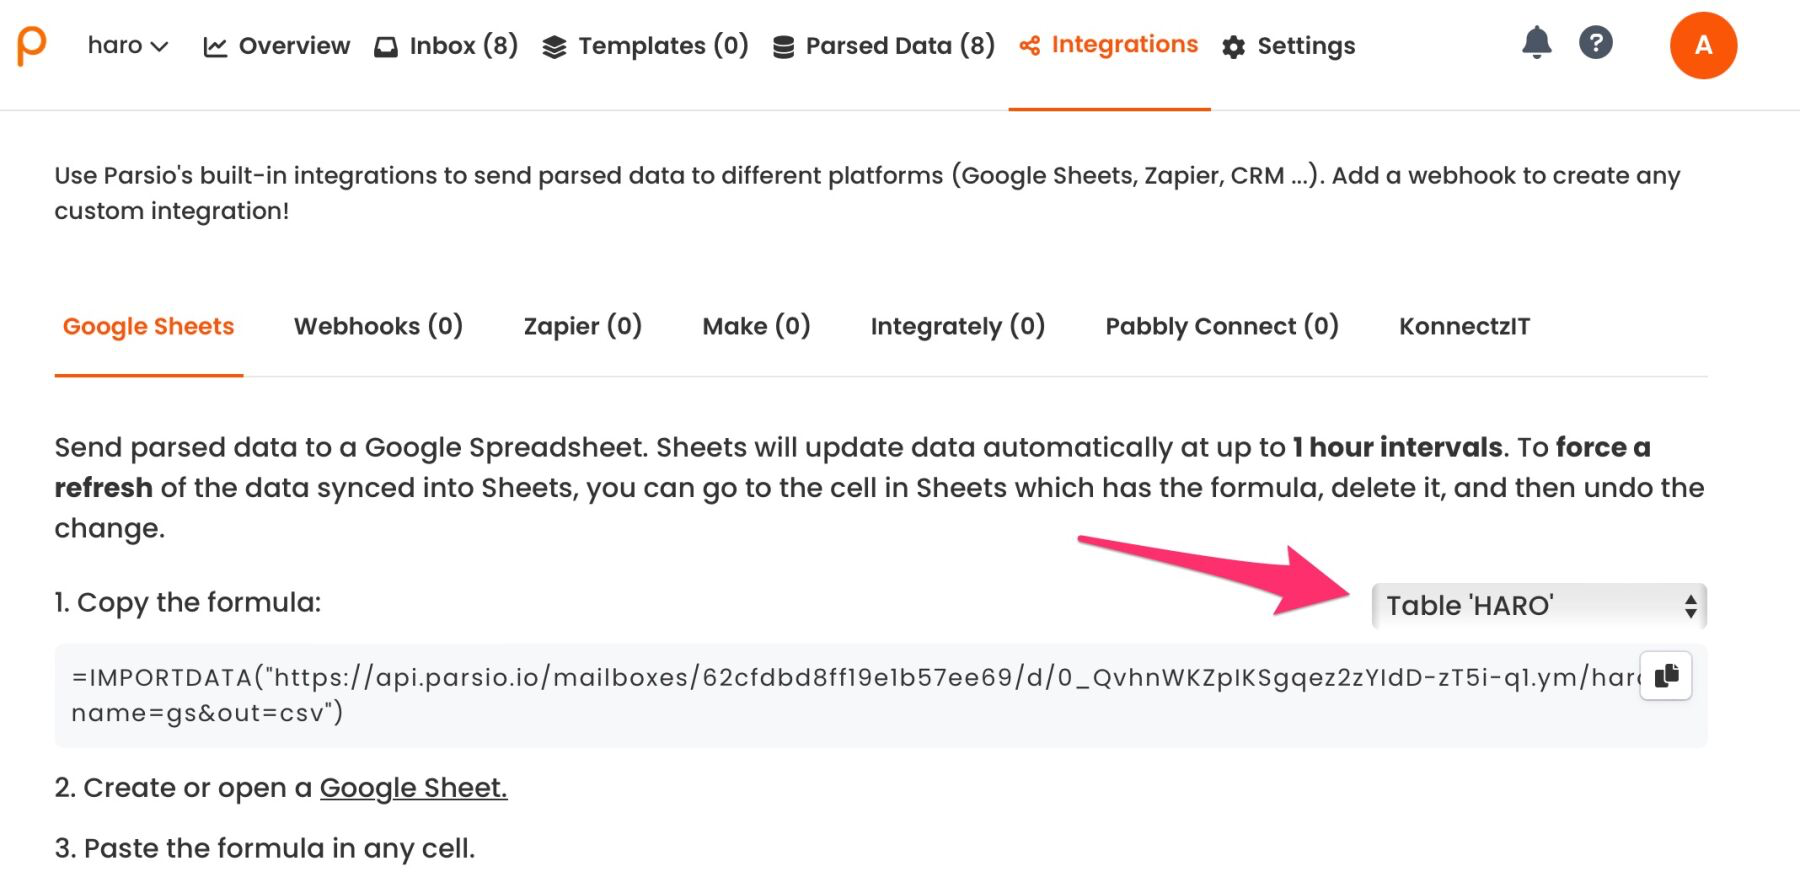Screen dimensions: 1800x893
Task: Follow the Google Sheet link
Action: tap(413, 788)
